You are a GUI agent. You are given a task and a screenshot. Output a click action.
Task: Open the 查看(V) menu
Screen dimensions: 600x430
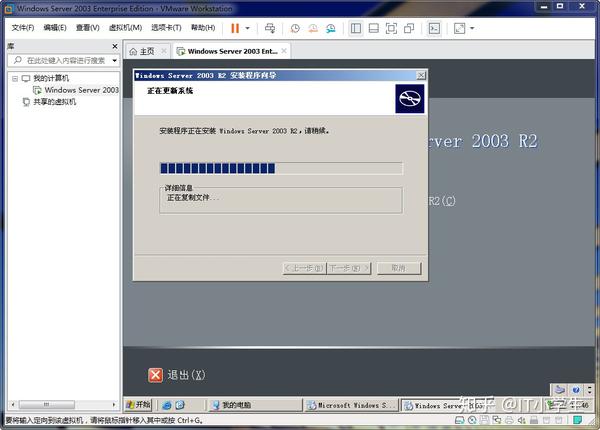(x=88, y=28)
